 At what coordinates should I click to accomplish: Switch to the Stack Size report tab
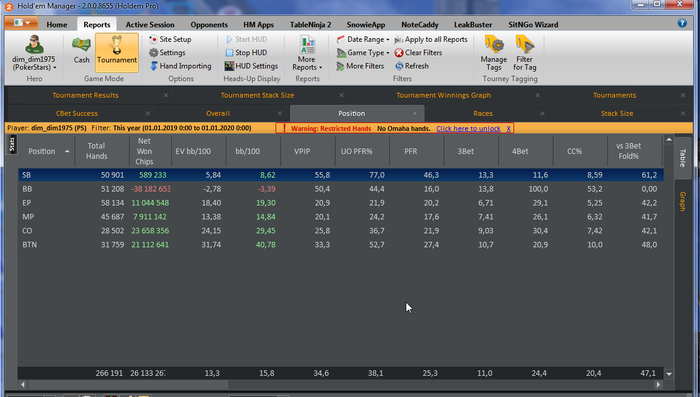617,113
